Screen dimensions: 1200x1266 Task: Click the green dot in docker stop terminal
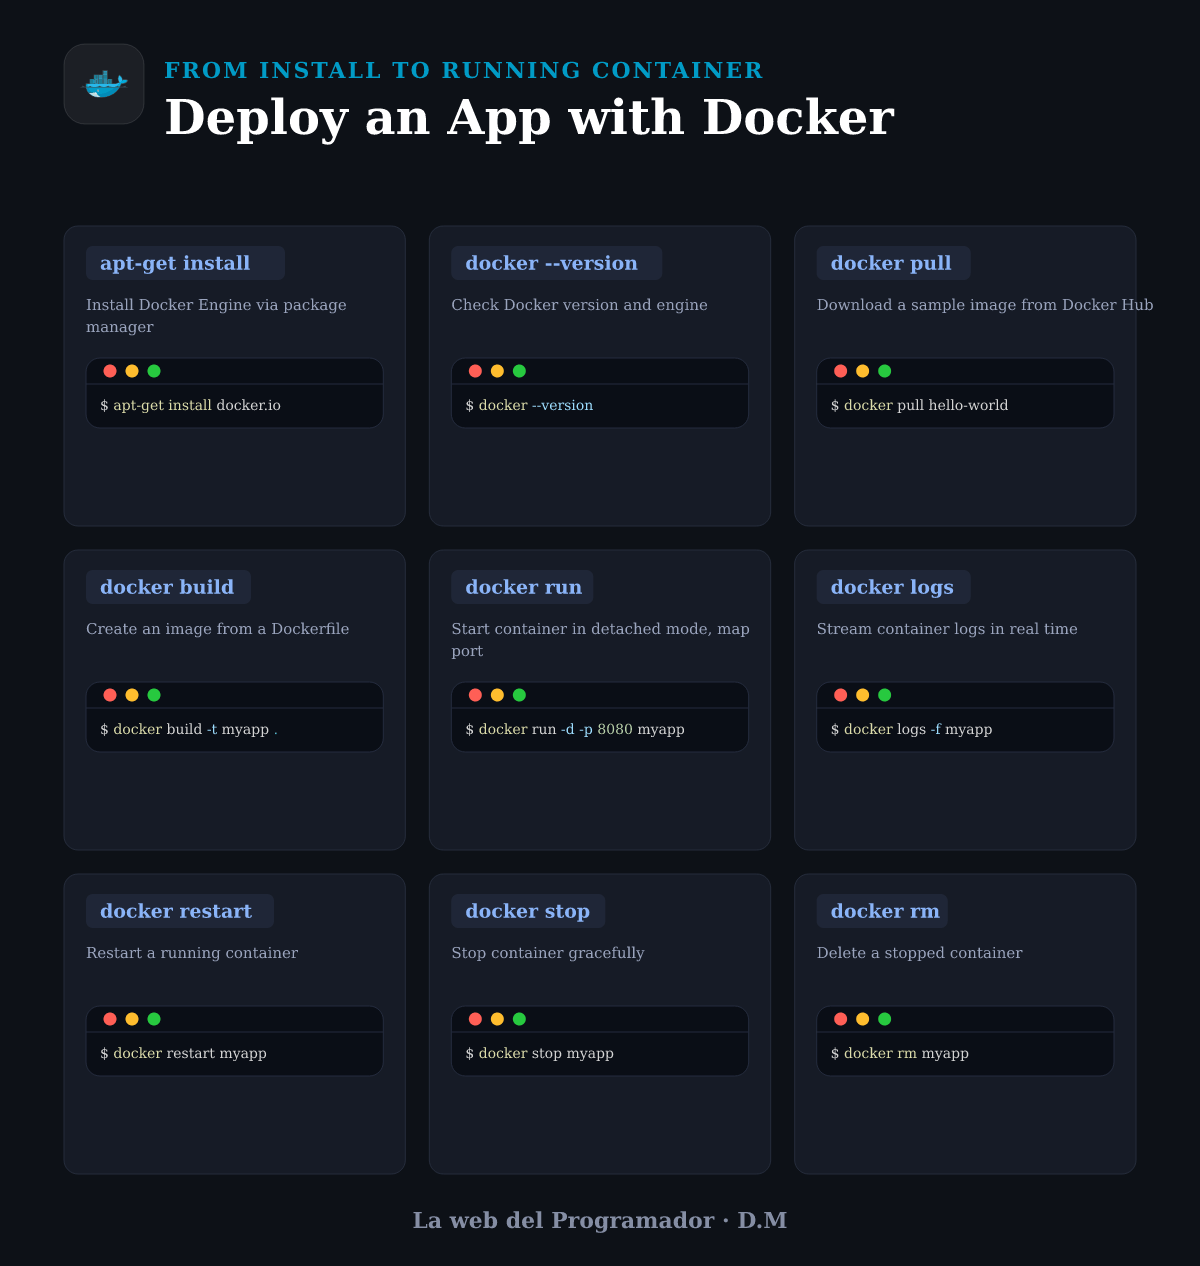coord(519,1019)
